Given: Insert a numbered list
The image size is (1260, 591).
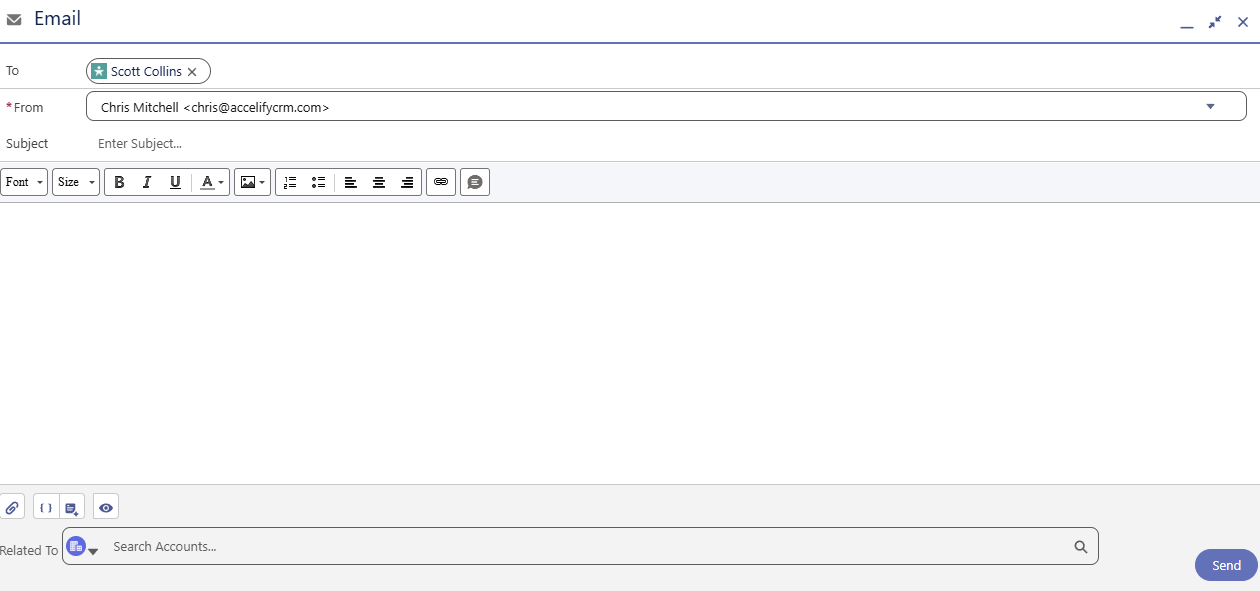Looking at the screenshot, I should (290, 182).
